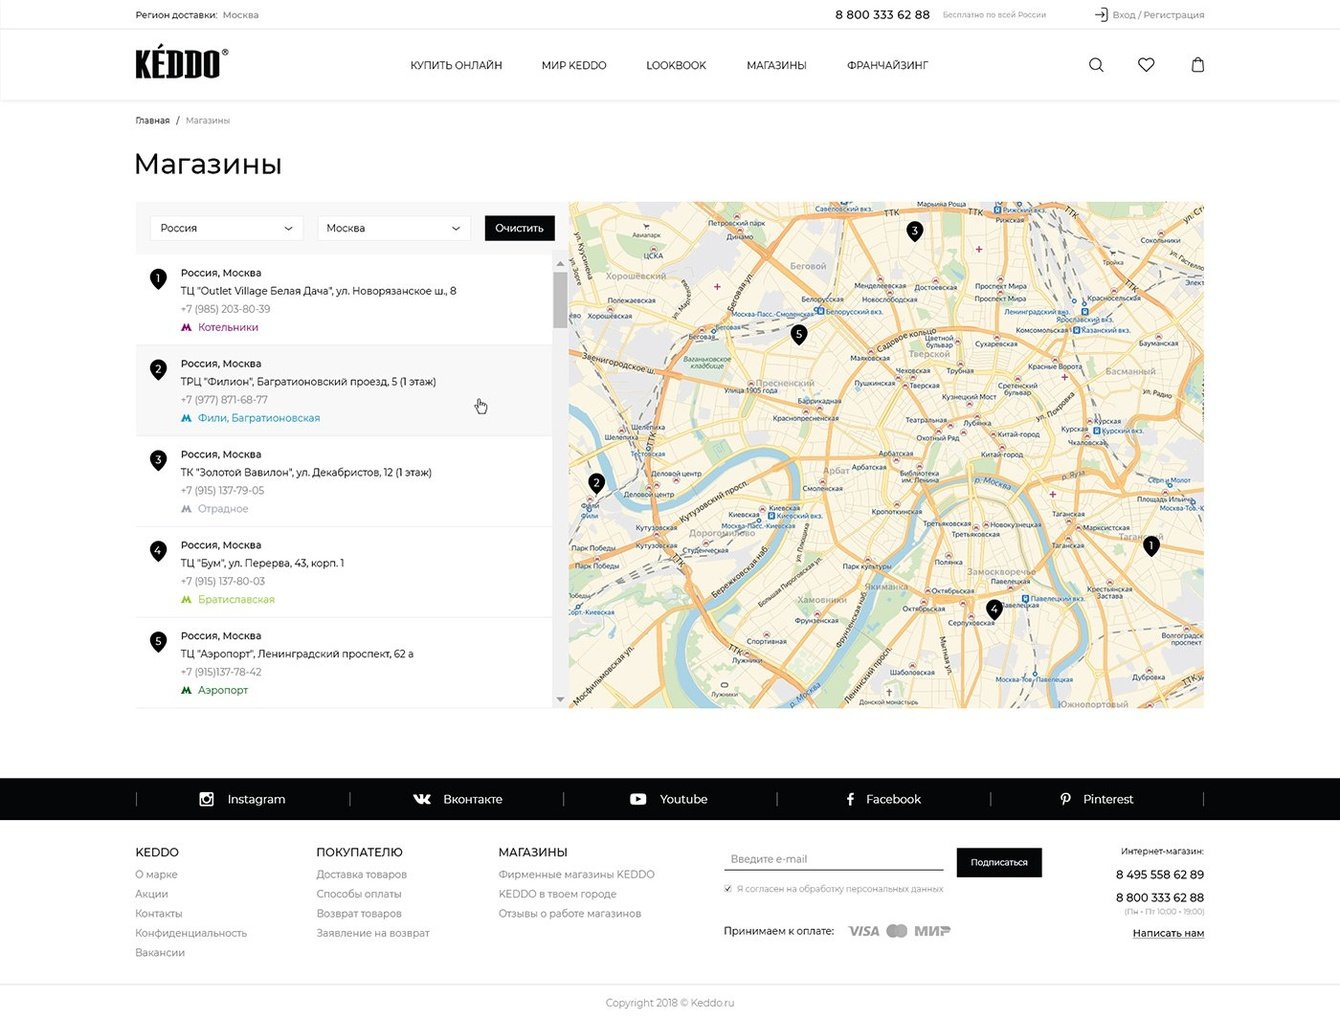Open the Pinterest social link
The image size is (1340, 1019).
click(1097, 799)
